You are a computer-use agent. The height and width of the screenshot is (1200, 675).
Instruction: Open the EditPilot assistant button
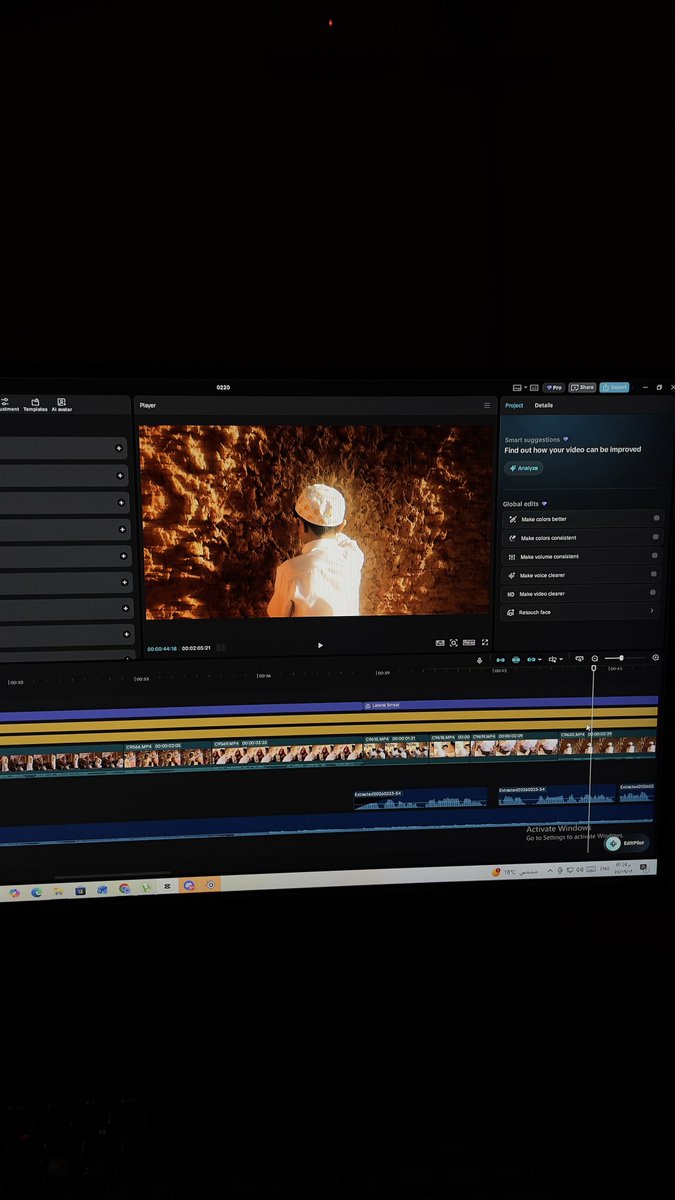tap(627, 843)
